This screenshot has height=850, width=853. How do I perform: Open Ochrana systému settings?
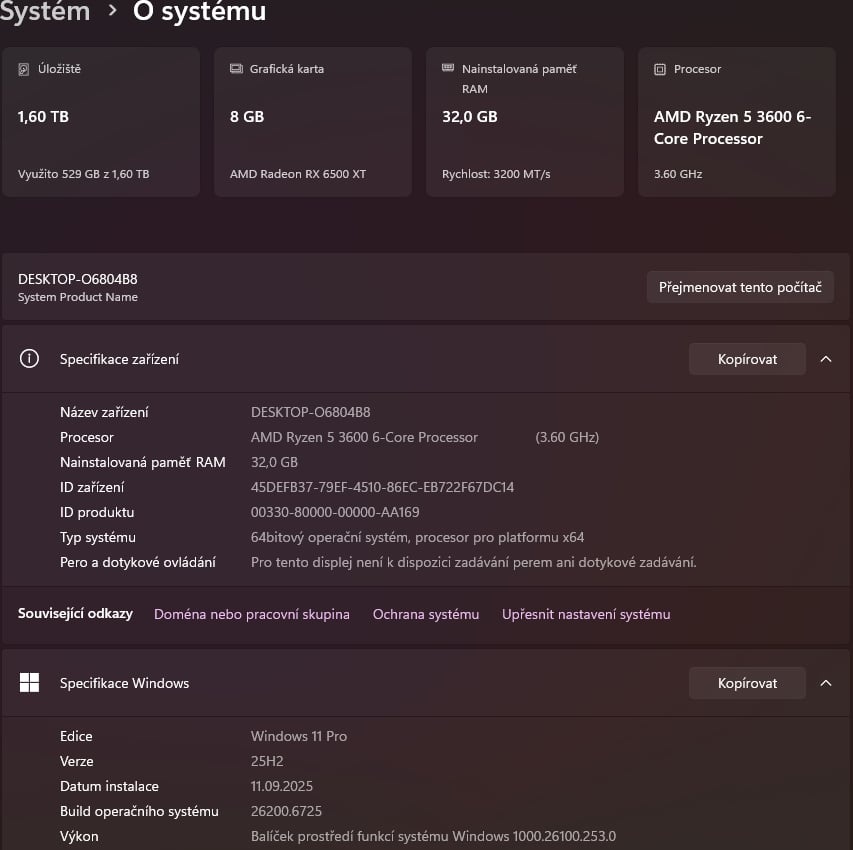pos(426,614)
